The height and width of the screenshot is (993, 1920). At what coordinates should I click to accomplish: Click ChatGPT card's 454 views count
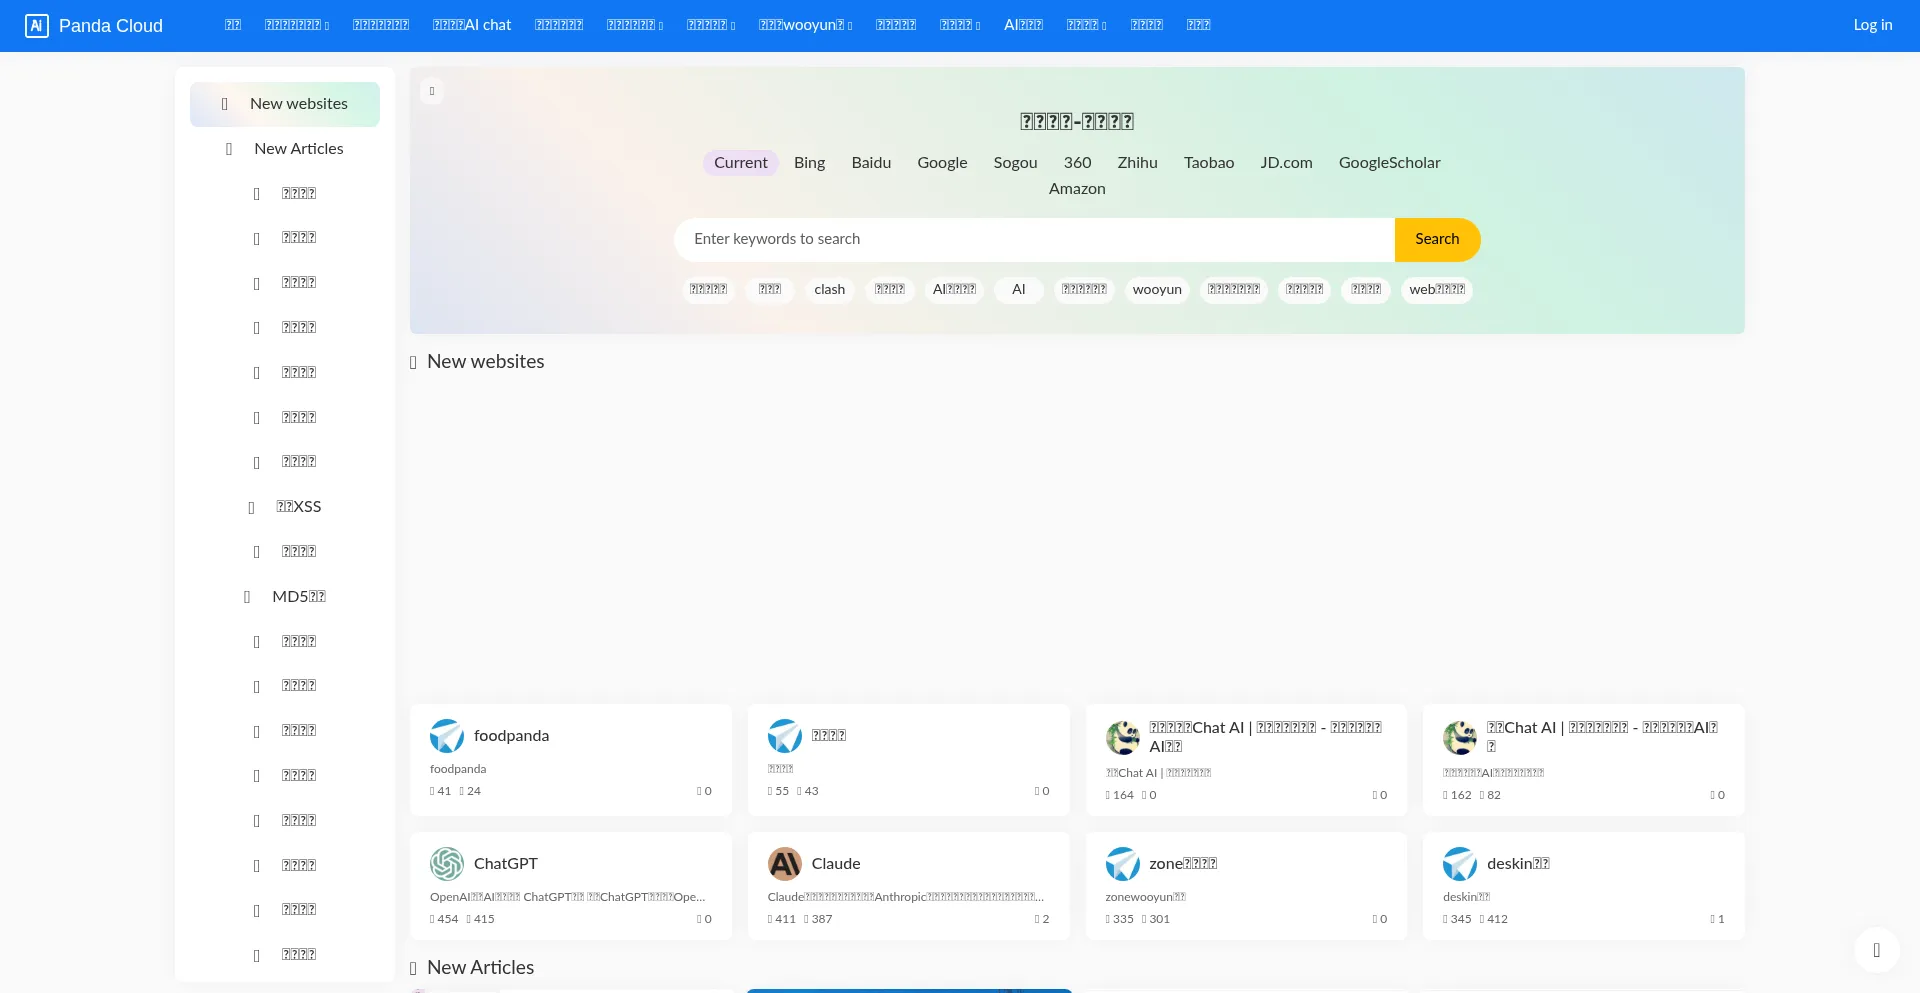pos(444,920)
